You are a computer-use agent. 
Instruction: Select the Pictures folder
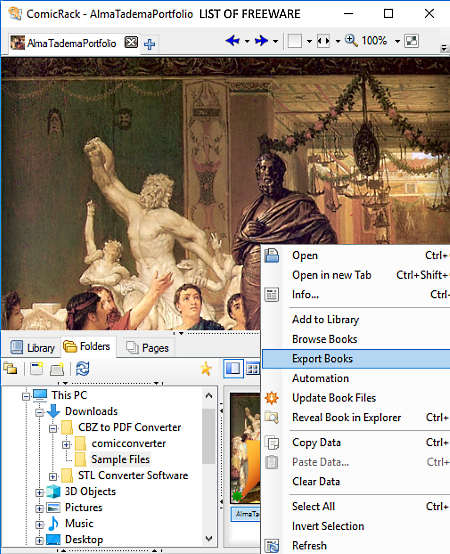[83, 507]
